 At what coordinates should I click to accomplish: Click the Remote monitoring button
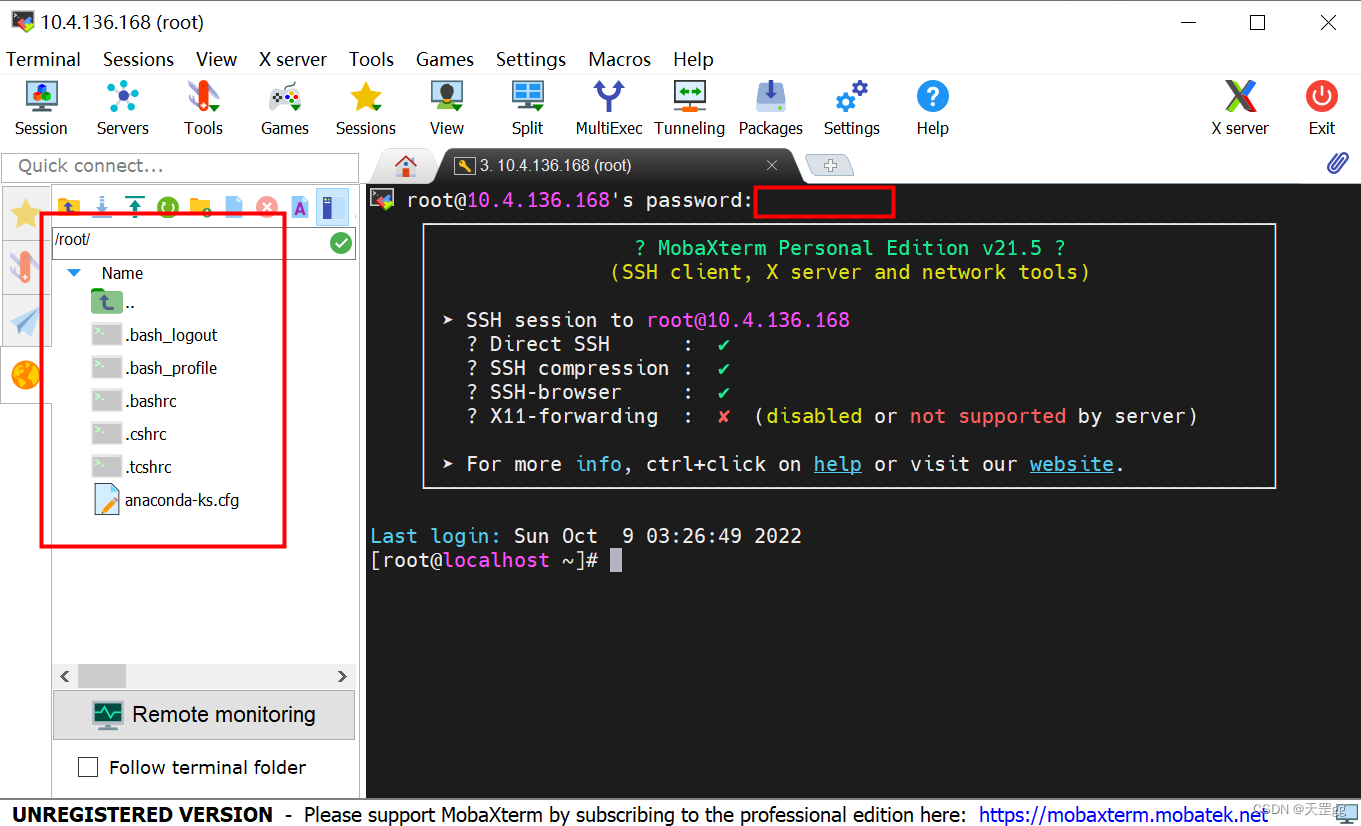(x=204, y=714)
